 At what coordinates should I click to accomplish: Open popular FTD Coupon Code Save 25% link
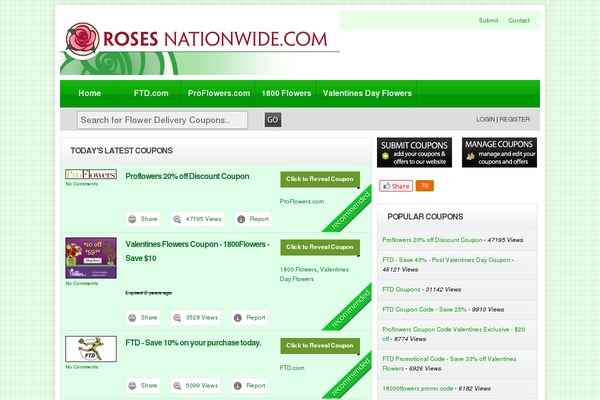424,309
